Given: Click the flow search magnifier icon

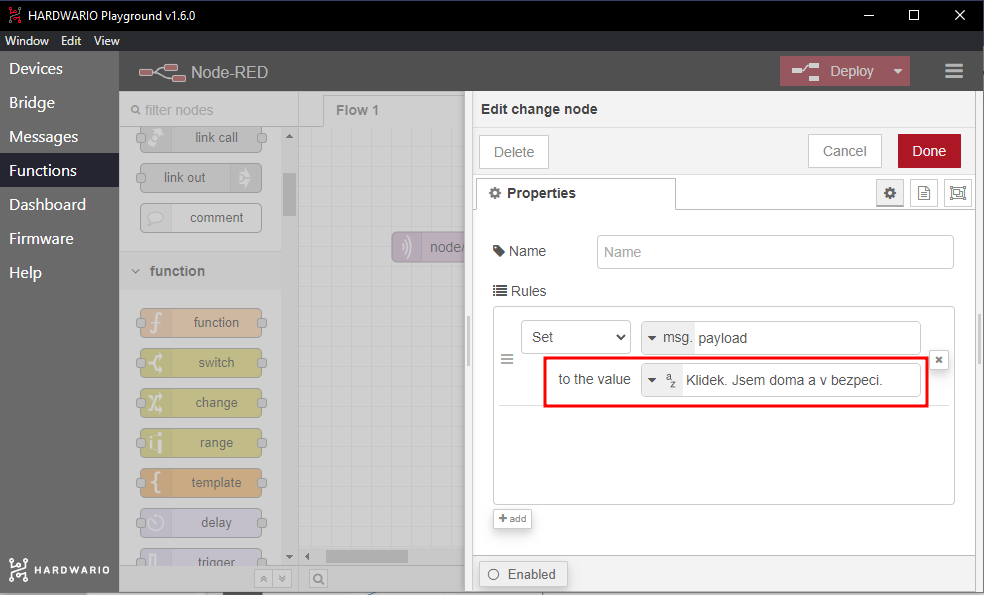Looking at the screenshot, I should tap(318, 579).
